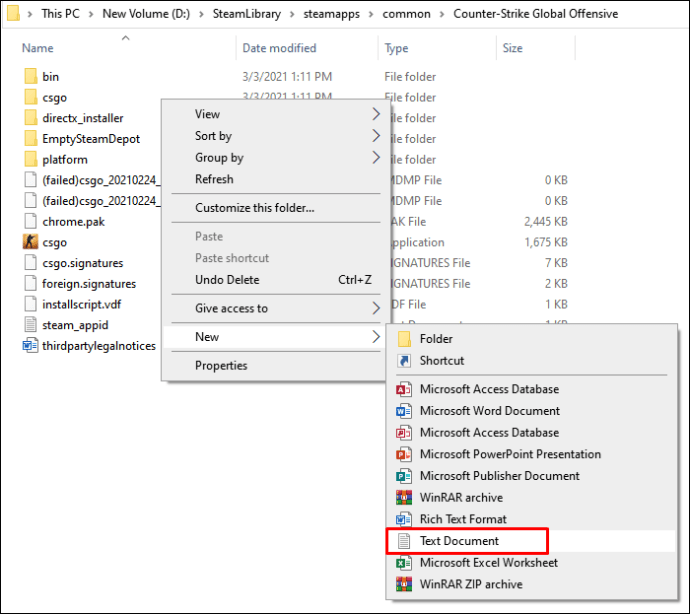This screenshot has width=690, height=614.
Task: Sort by Date modified column header
Action: (279, 48)
